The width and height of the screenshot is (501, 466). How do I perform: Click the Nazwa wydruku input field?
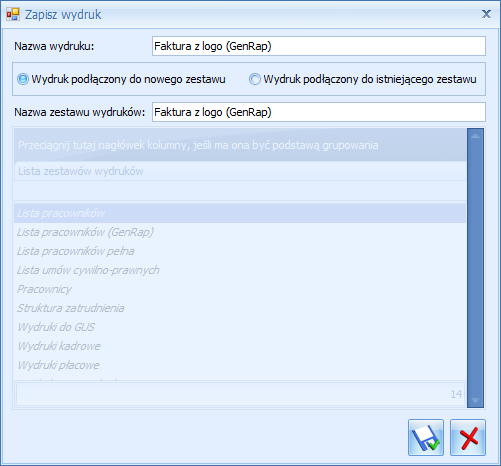[x=319, y=46]
